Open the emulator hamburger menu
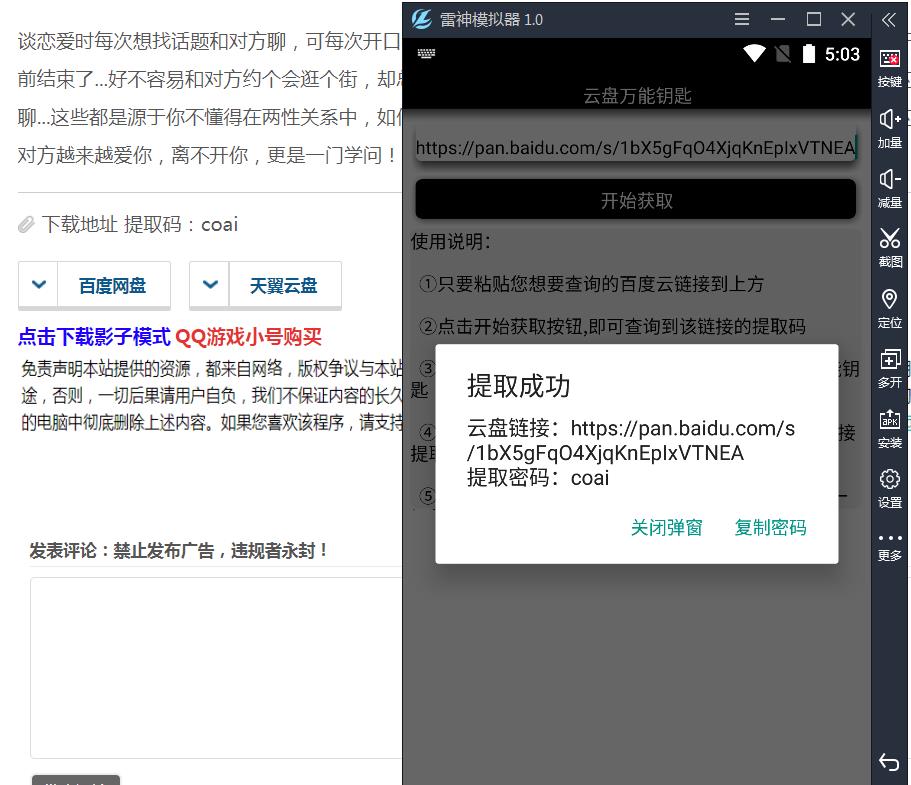Screen dimensions: 911x785 741,19
